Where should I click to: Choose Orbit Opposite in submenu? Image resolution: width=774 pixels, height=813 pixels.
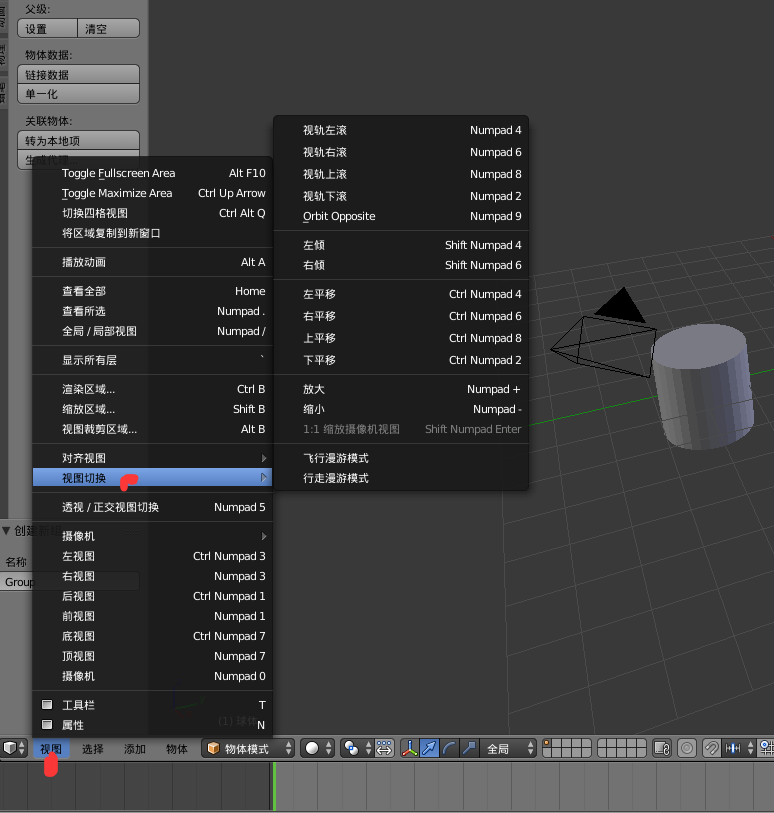click(401, 216)
